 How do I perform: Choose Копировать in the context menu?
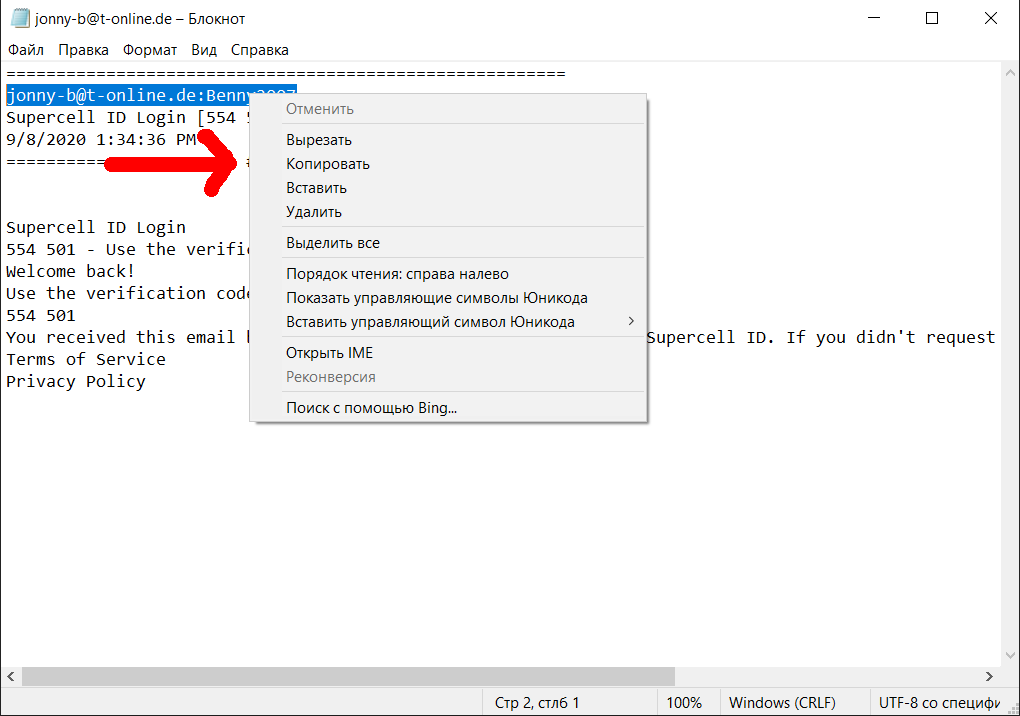tap(328, 164)
